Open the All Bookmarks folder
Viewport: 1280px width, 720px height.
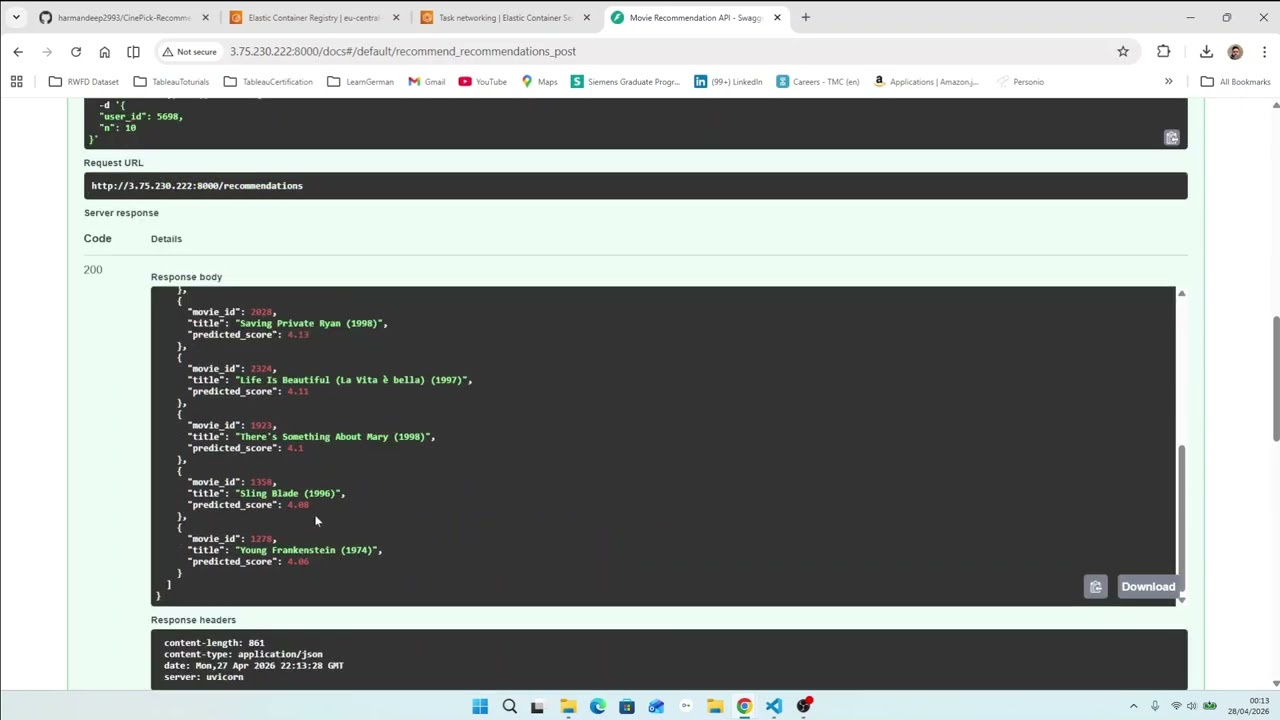(1235, 82)
